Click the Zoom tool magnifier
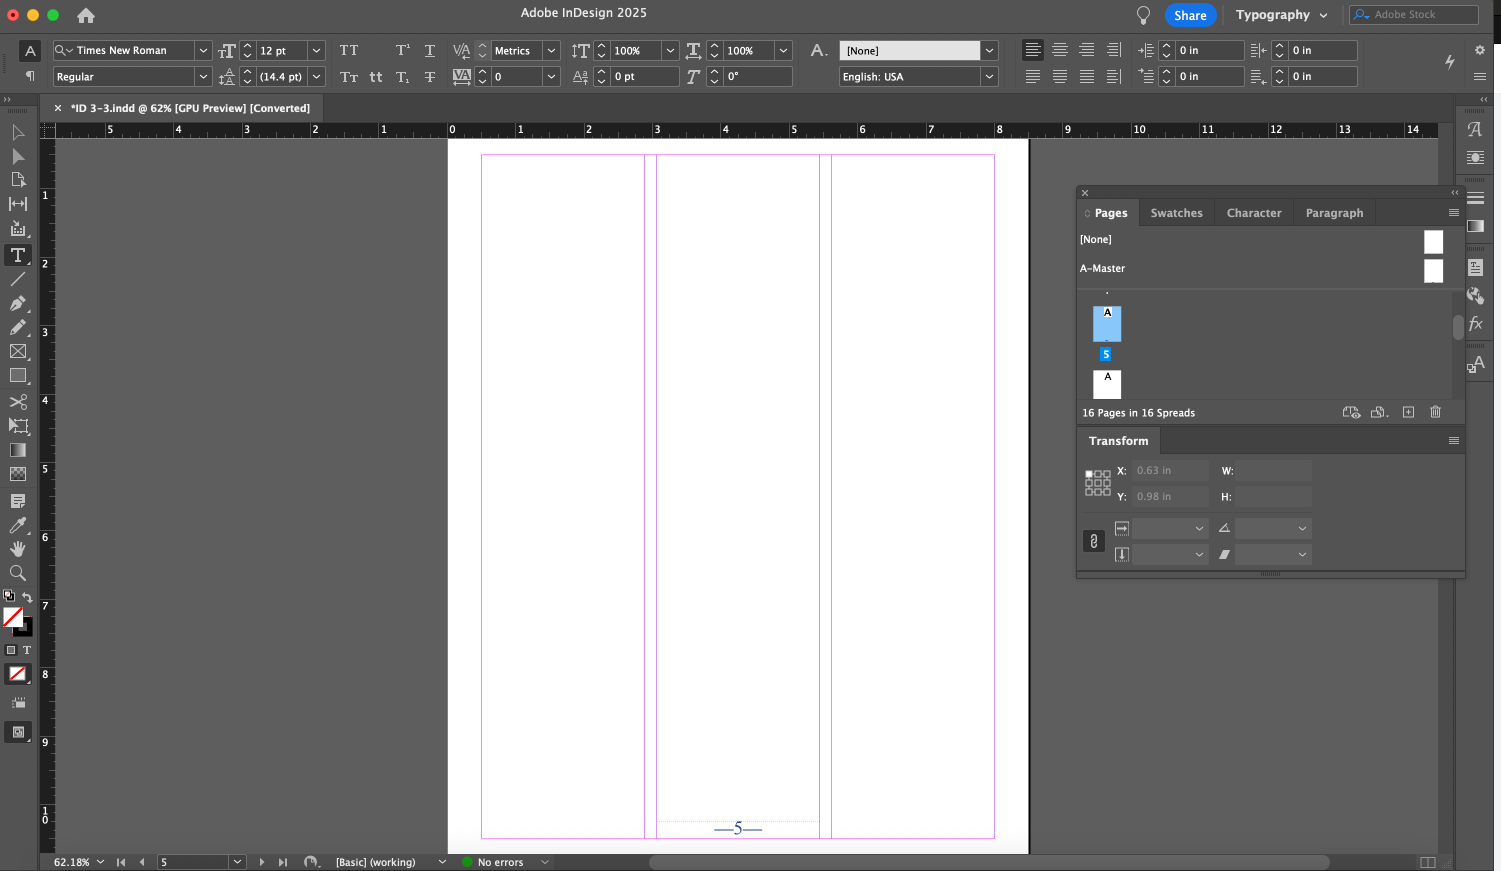The width and height of the screenshot is (1501, 871). (18, 573)
